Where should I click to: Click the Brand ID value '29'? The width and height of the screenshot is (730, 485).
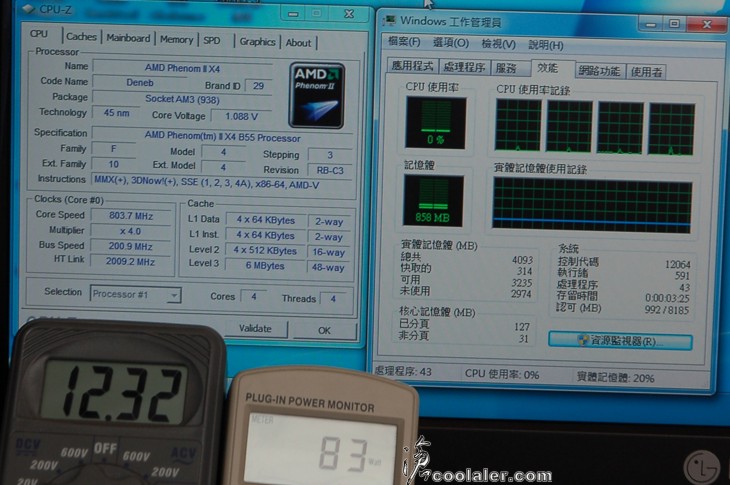(258, 86)
